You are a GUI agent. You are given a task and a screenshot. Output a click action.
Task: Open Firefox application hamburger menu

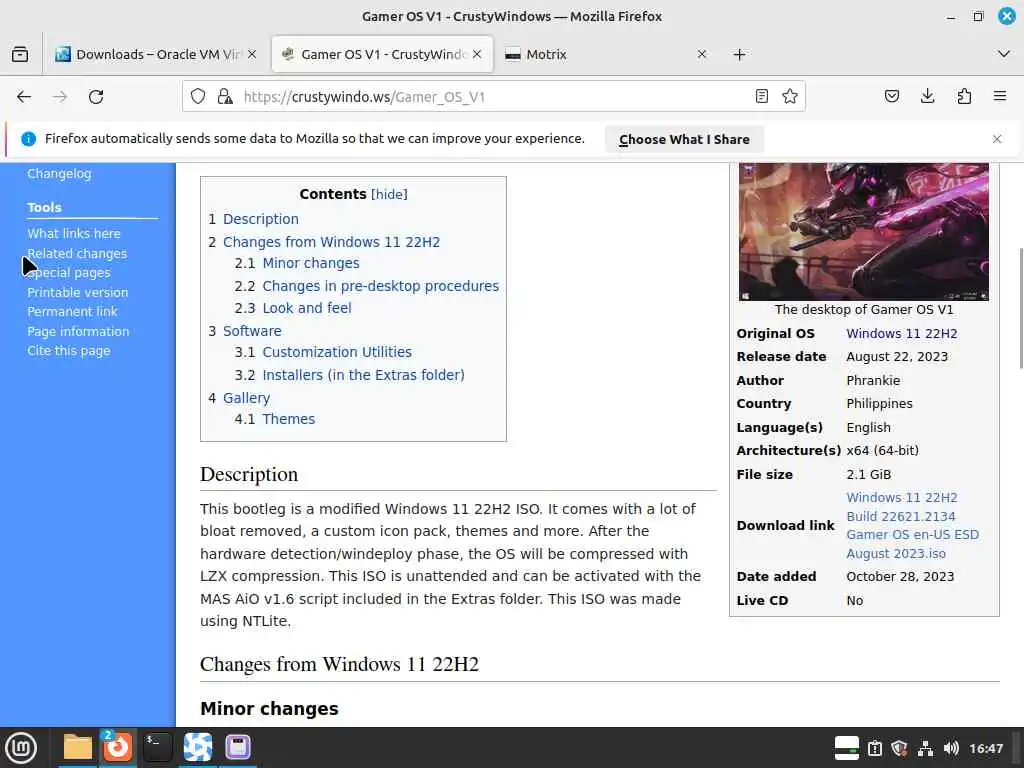pos(1000,97)
